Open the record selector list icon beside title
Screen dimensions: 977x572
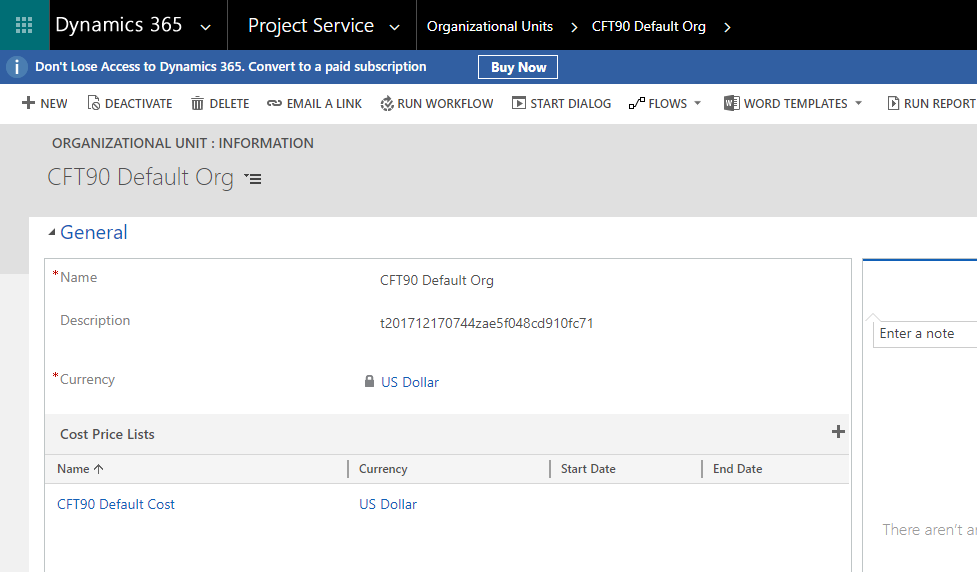[252, 179]
